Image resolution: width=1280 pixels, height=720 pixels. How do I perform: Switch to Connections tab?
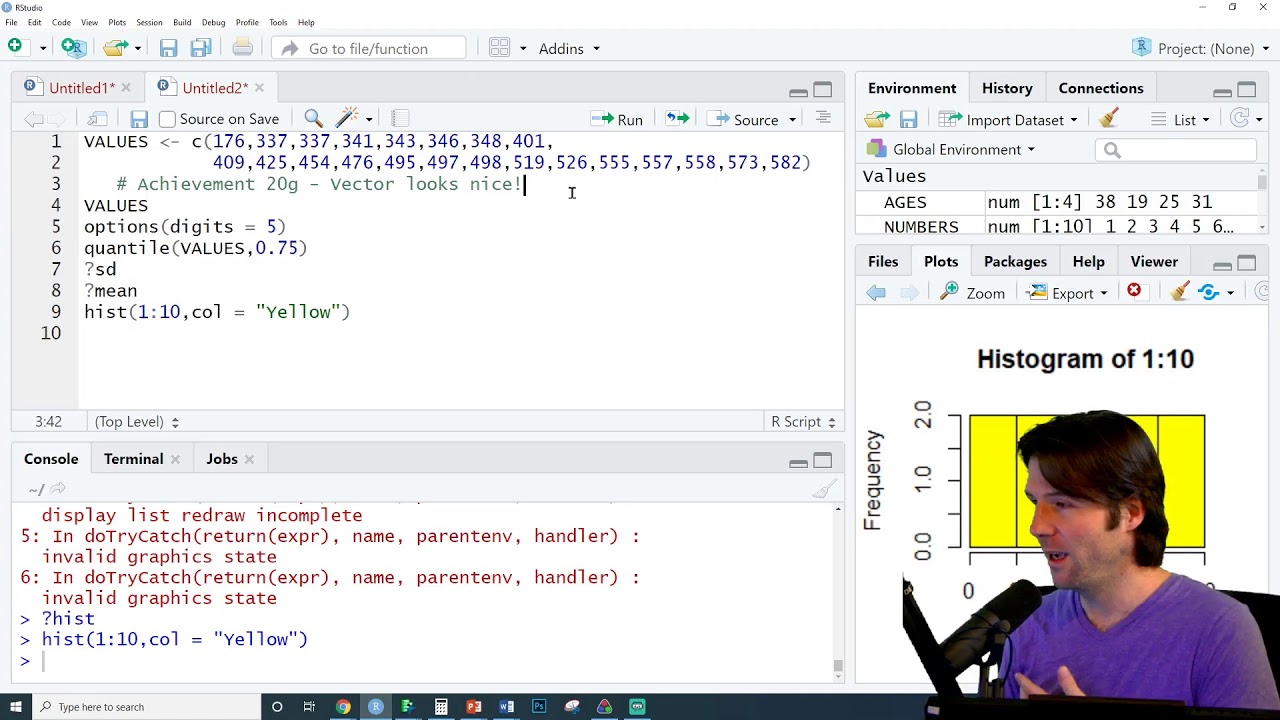click(x=1101, y=88)
